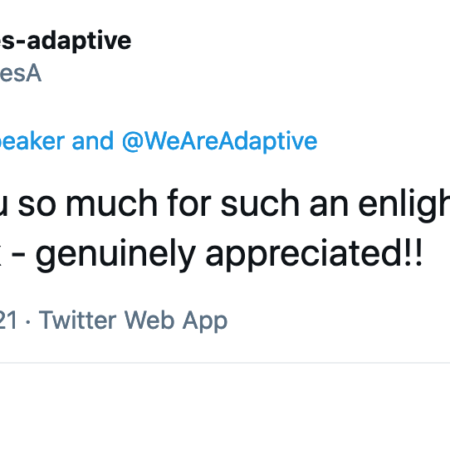
Task: Click the word "and" in the reply line
Action: [93, 141]
